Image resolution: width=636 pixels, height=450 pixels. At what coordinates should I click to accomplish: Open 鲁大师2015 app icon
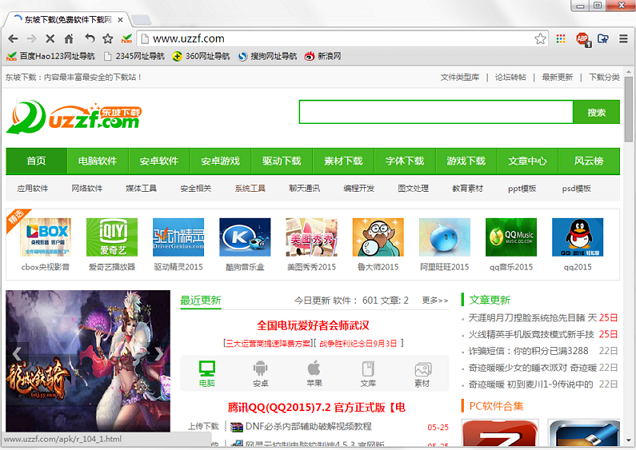[378, 237]
